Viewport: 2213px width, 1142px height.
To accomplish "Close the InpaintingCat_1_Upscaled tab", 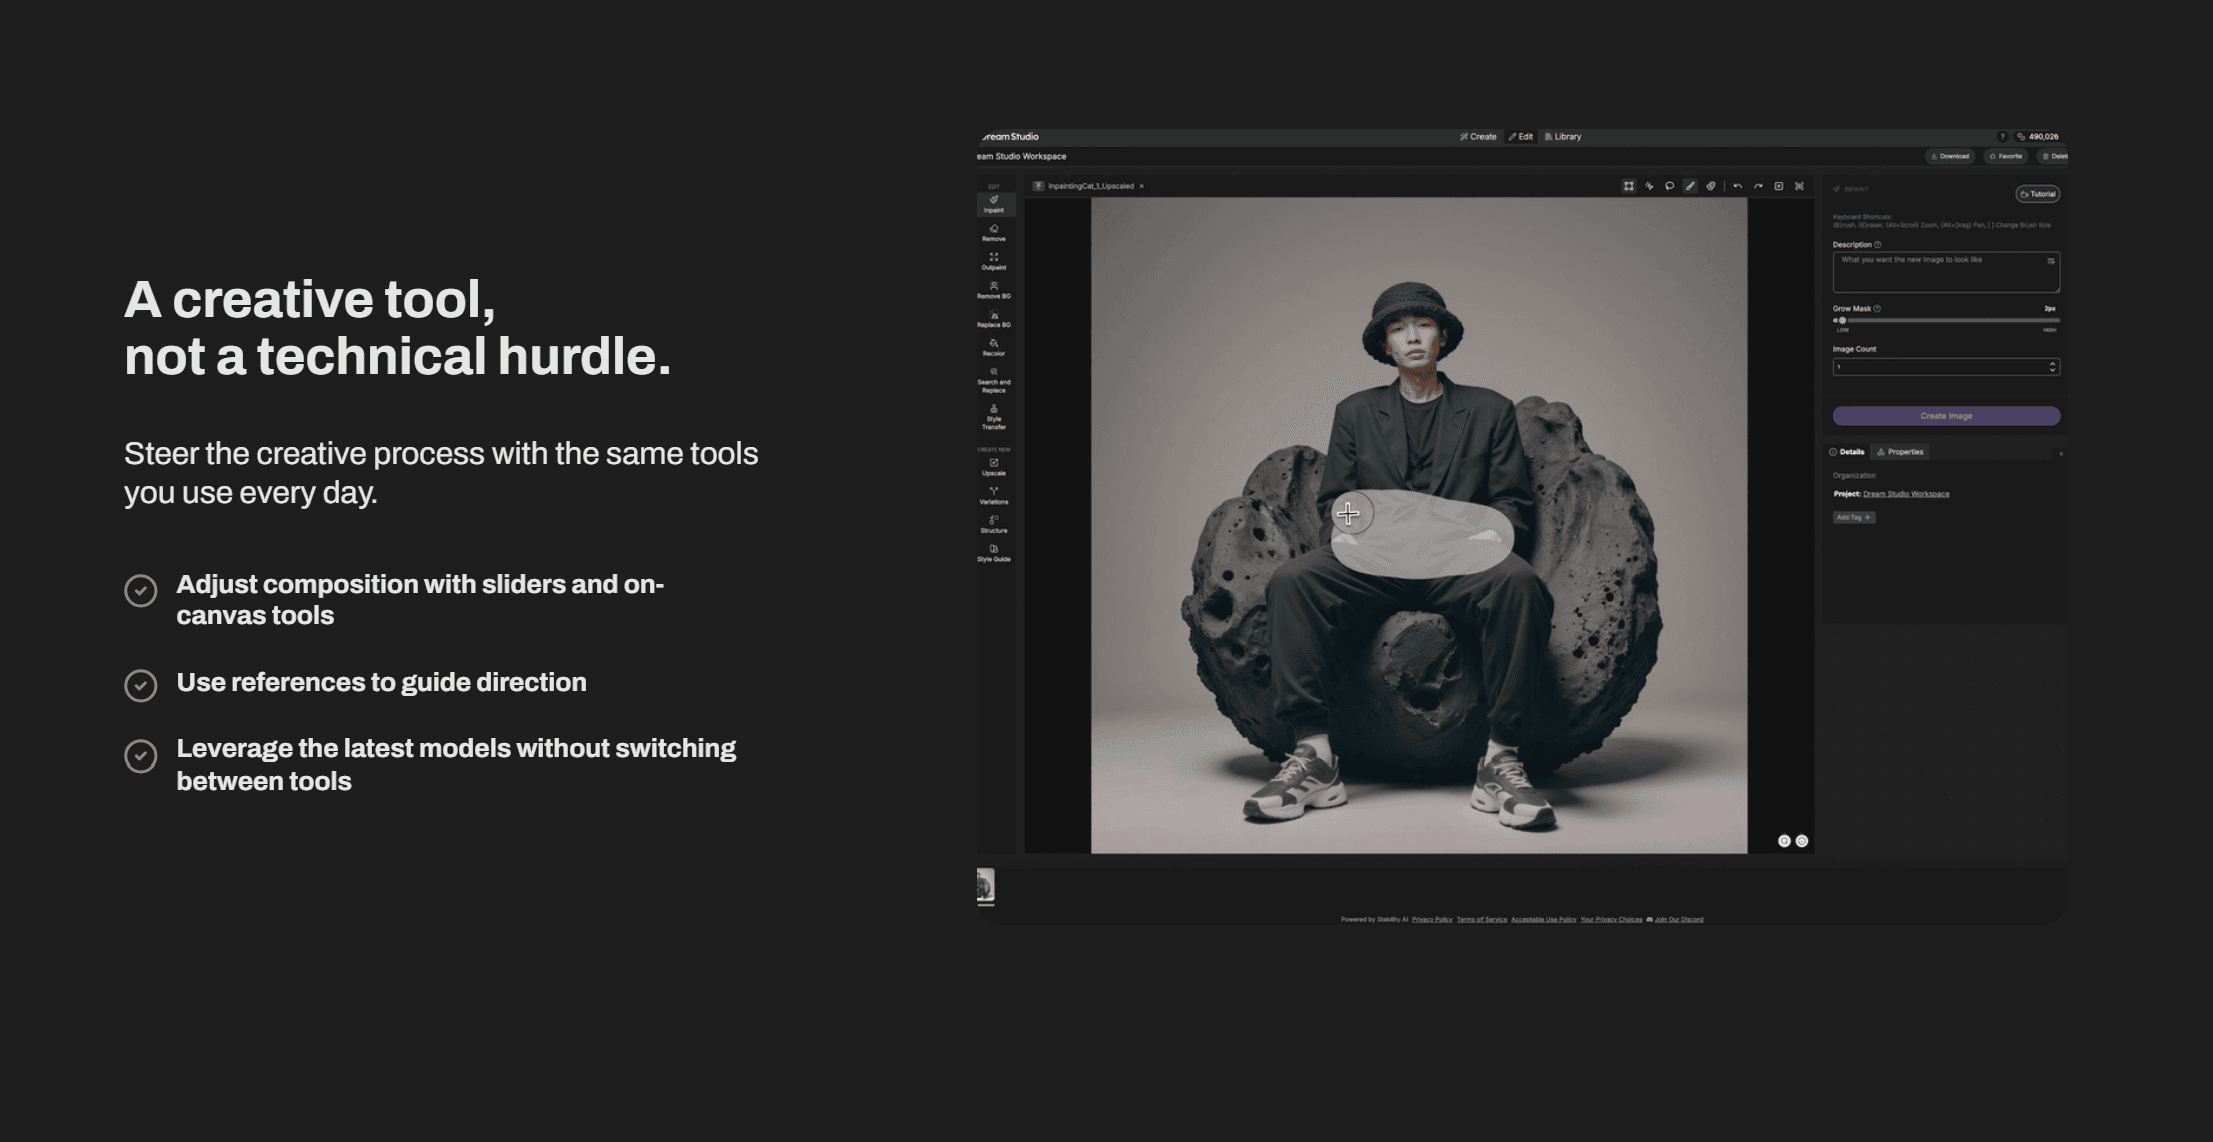I will 1141,186.
